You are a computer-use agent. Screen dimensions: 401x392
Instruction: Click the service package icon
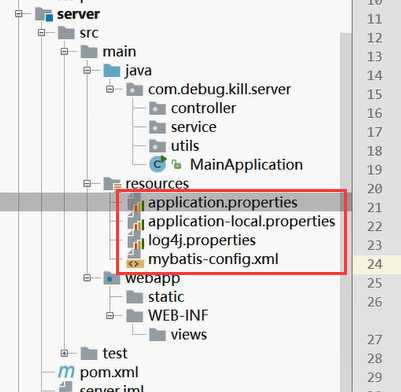(157, 127)
